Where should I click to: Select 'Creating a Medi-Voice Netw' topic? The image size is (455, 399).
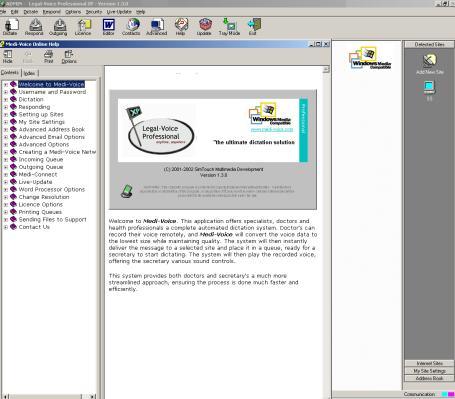tap(57, 152)
